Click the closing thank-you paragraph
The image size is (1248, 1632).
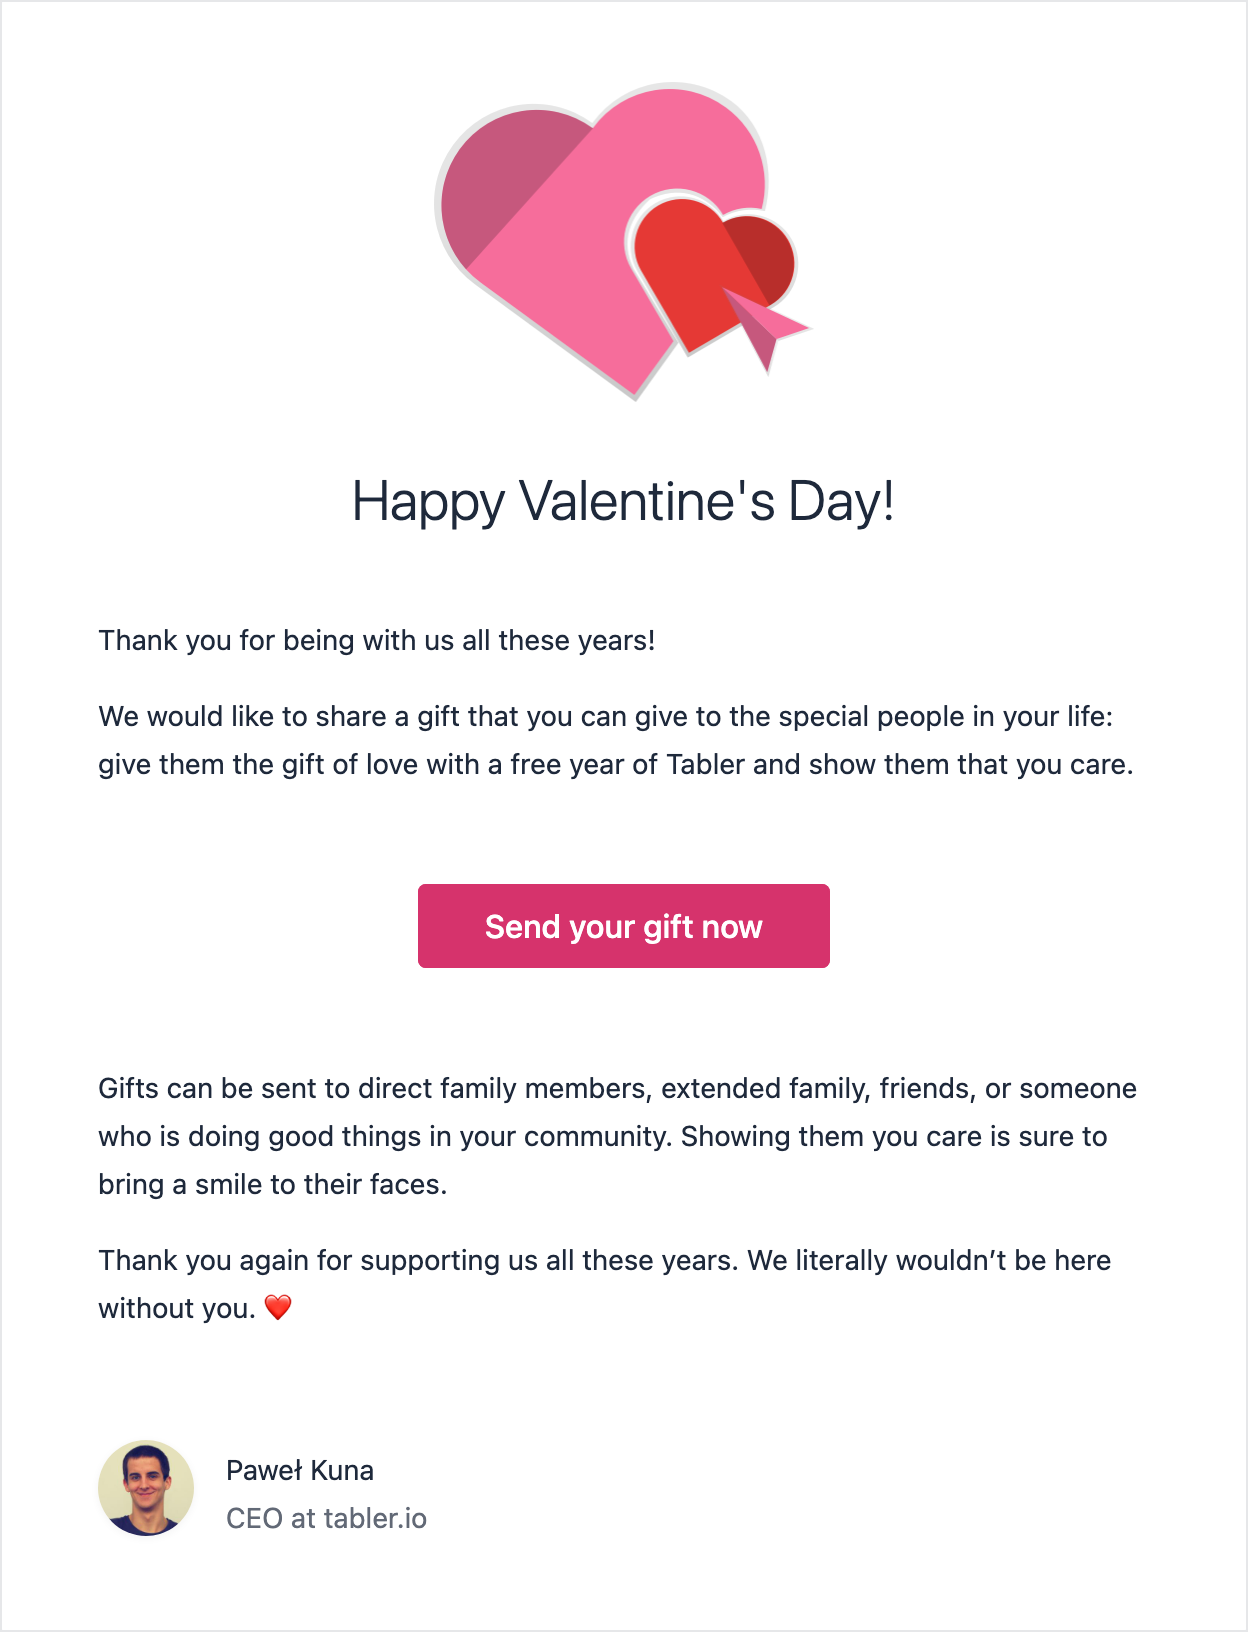point(604,1282)
